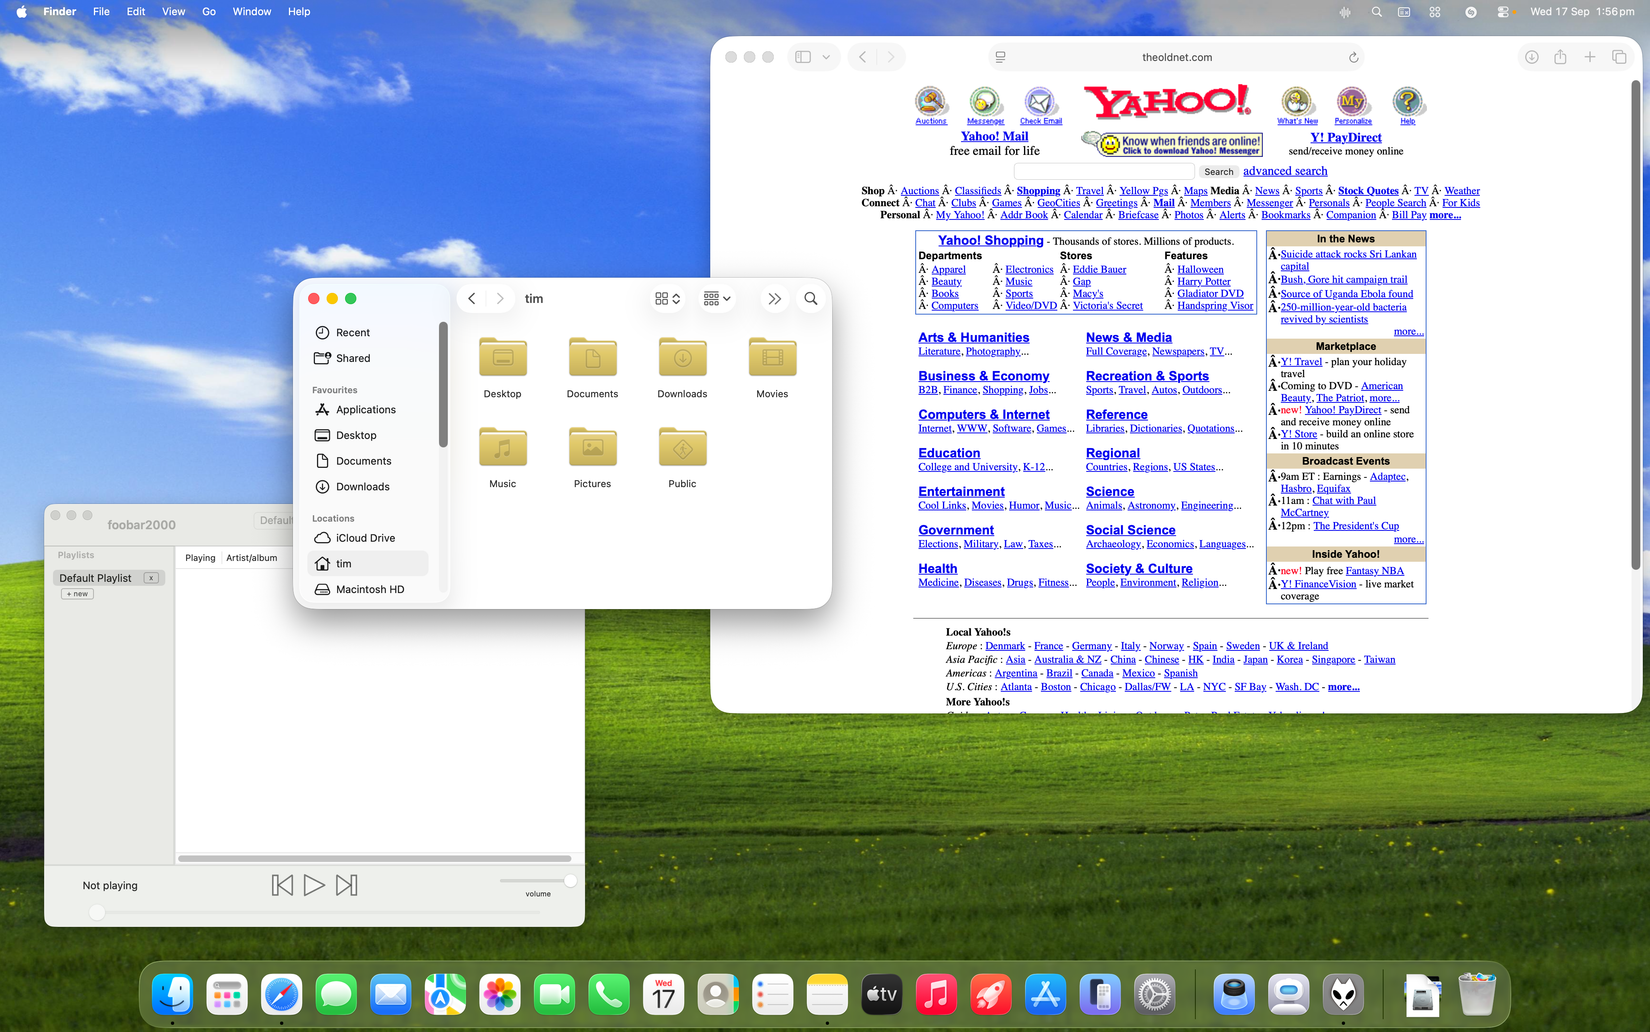Open the Yahoo! Mail link

[x=994, y=136]
